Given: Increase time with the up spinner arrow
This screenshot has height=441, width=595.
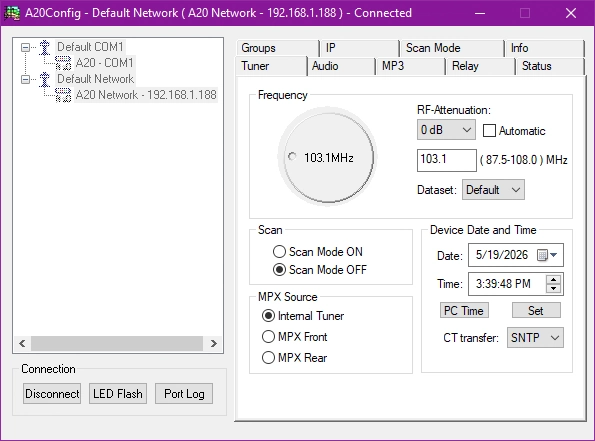Looking at the screenshot, I should coord(554,280).
